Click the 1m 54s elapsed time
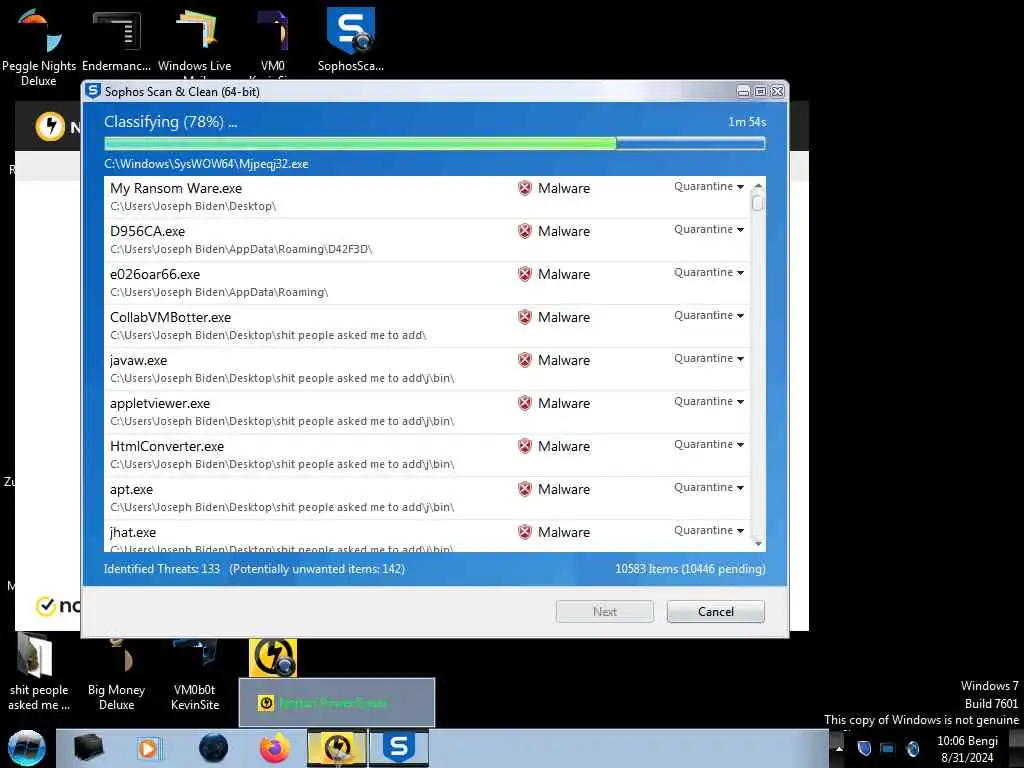 click(x=747, y=122)
